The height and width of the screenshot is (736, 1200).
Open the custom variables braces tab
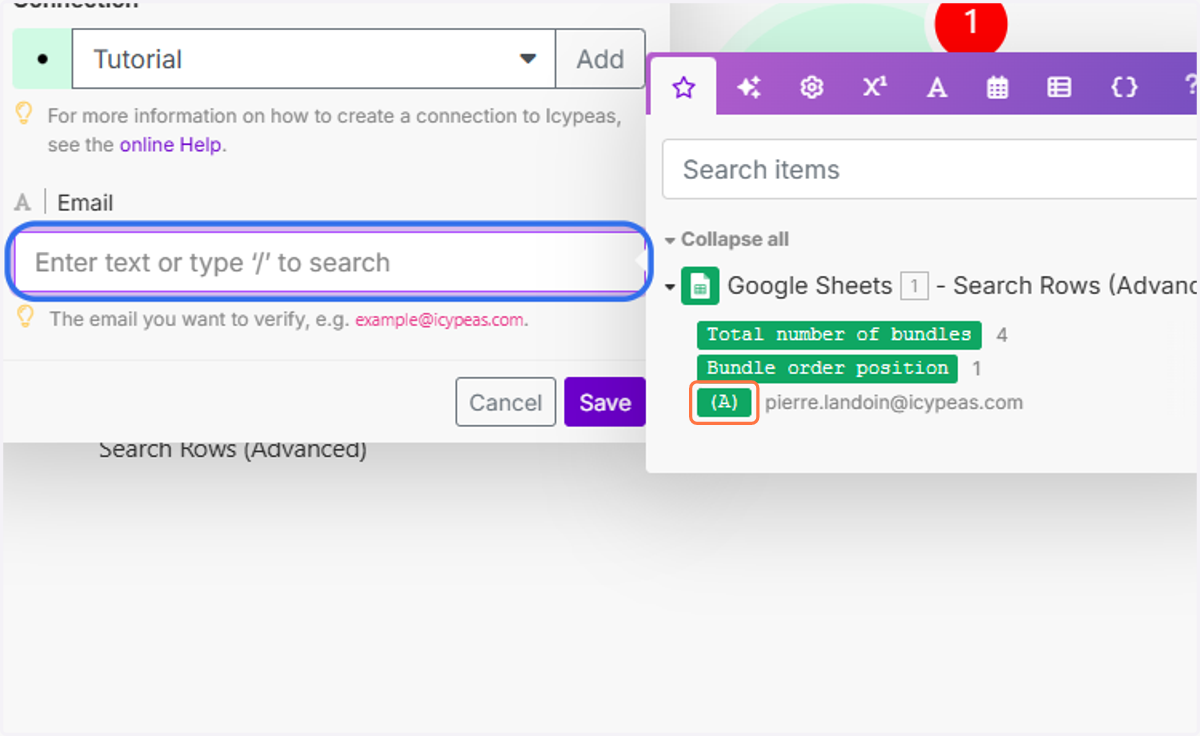tap(1124, 87)
